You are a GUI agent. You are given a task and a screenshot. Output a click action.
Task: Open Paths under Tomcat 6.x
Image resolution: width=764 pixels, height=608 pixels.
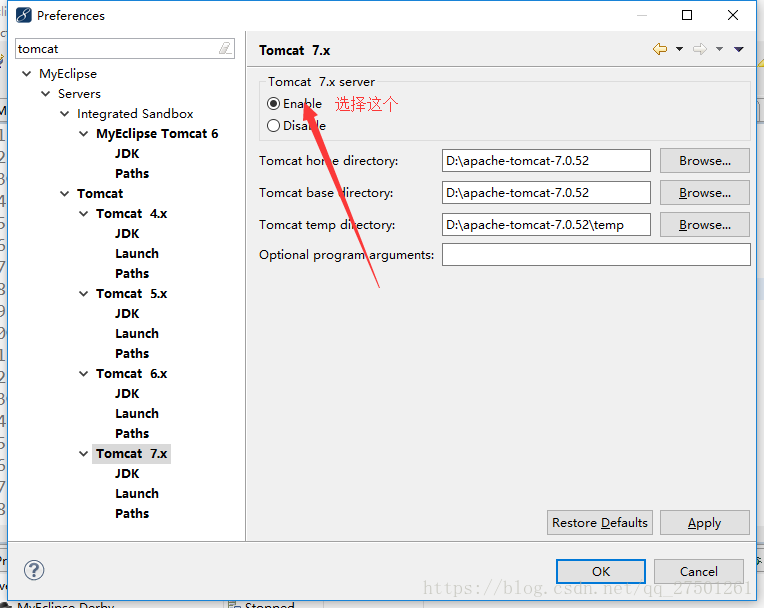132,434
